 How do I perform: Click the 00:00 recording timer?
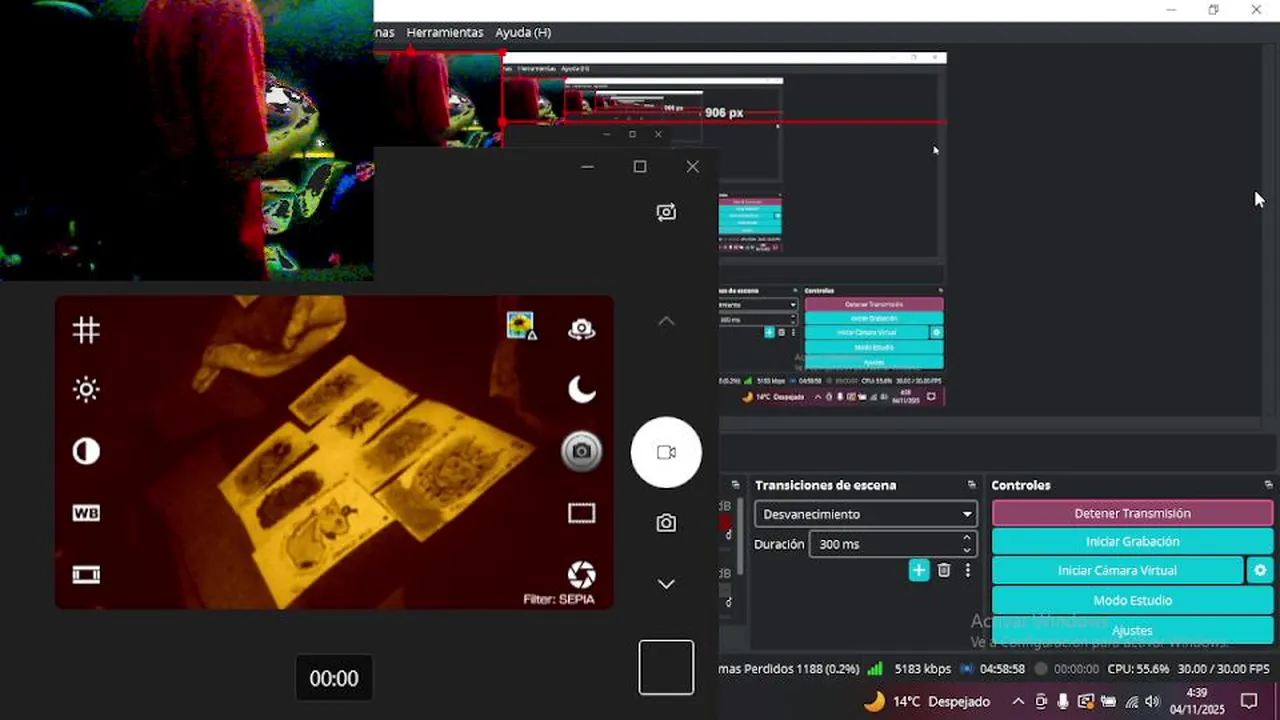(334, 678)
